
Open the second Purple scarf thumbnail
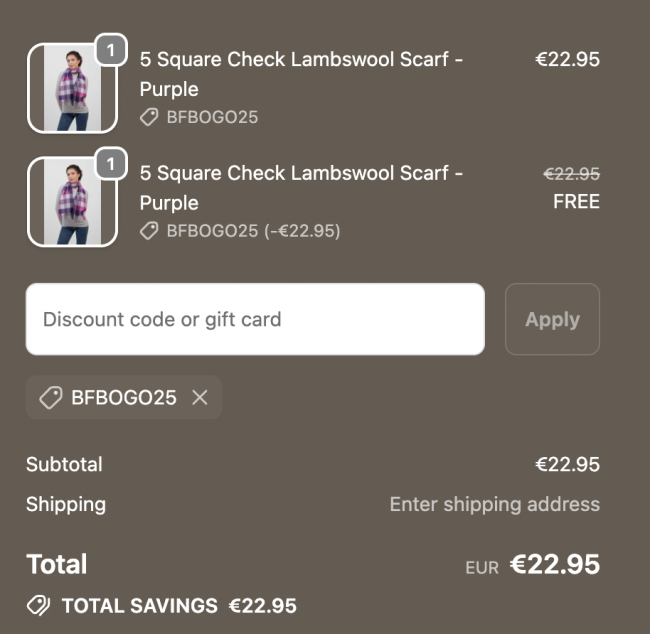click(x=65, y=202)
